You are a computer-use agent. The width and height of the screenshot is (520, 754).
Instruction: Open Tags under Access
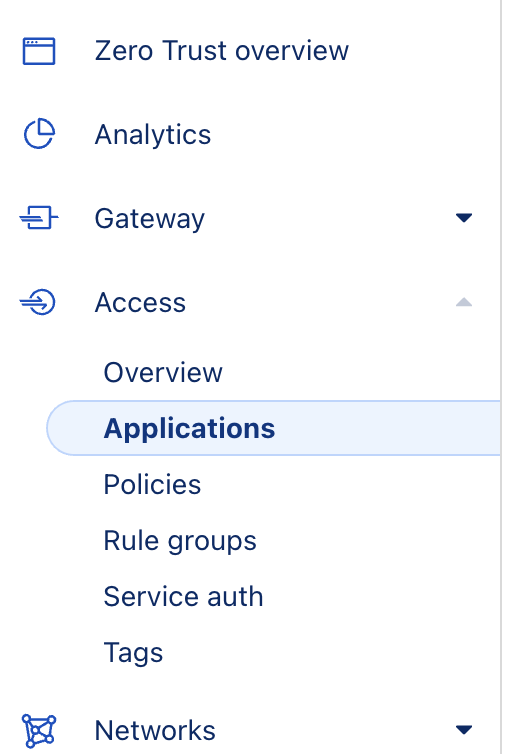133,653
